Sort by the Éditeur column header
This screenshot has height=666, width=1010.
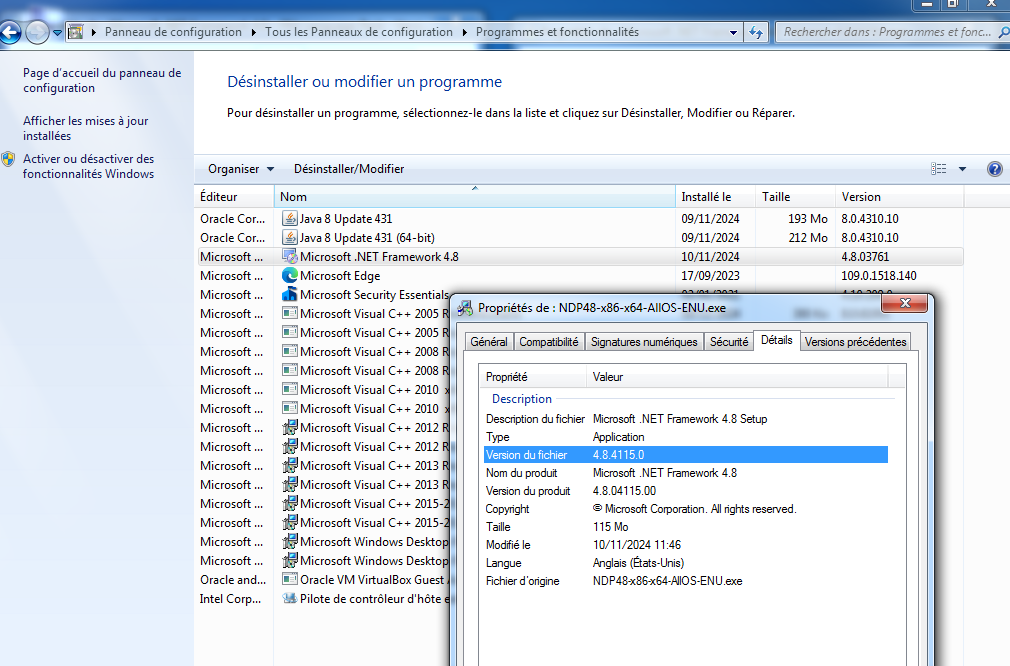click(234, 197)
